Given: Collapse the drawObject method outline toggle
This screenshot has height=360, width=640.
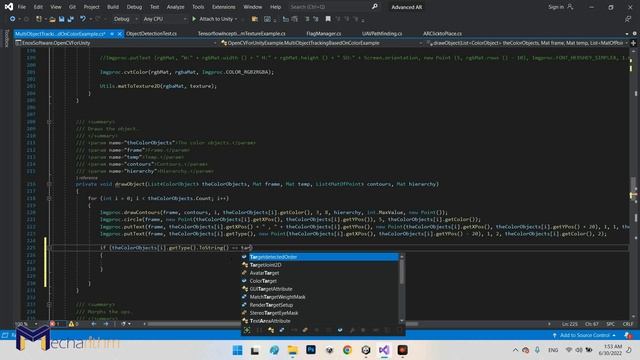Looking at the screenshot, I should pos(49,184).
